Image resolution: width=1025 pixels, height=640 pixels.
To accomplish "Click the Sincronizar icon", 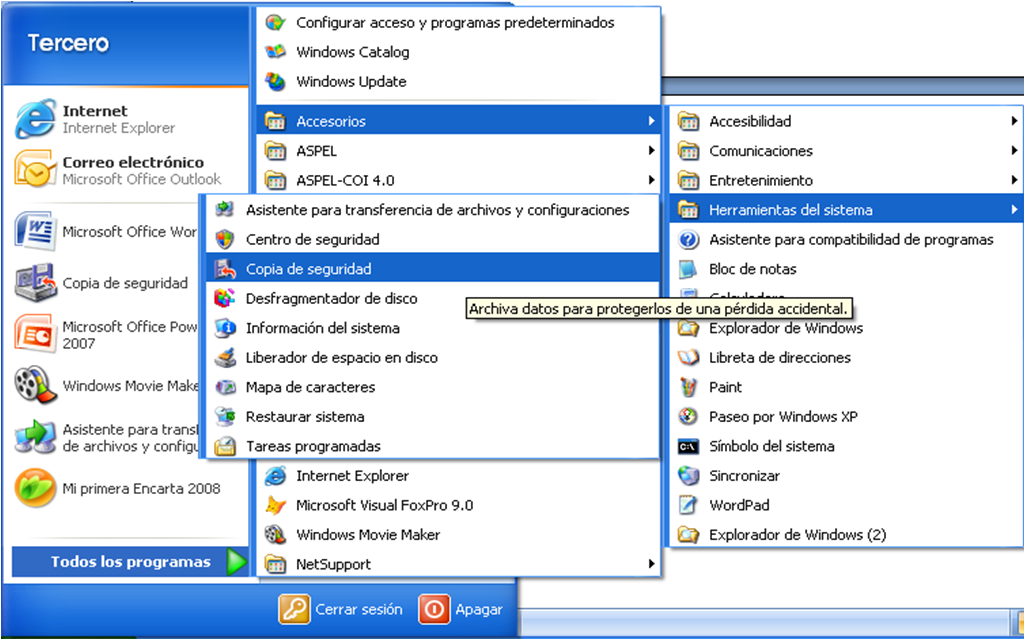I will [688, 476].
